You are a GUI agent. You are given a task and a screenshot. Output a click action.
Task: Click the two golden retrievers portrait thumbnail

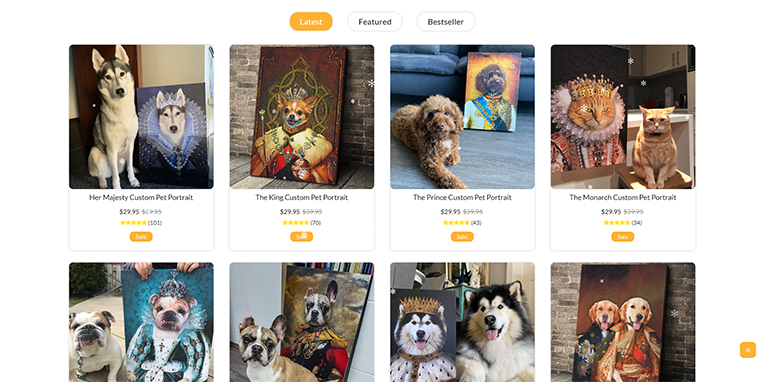click(x=623, y=322)
